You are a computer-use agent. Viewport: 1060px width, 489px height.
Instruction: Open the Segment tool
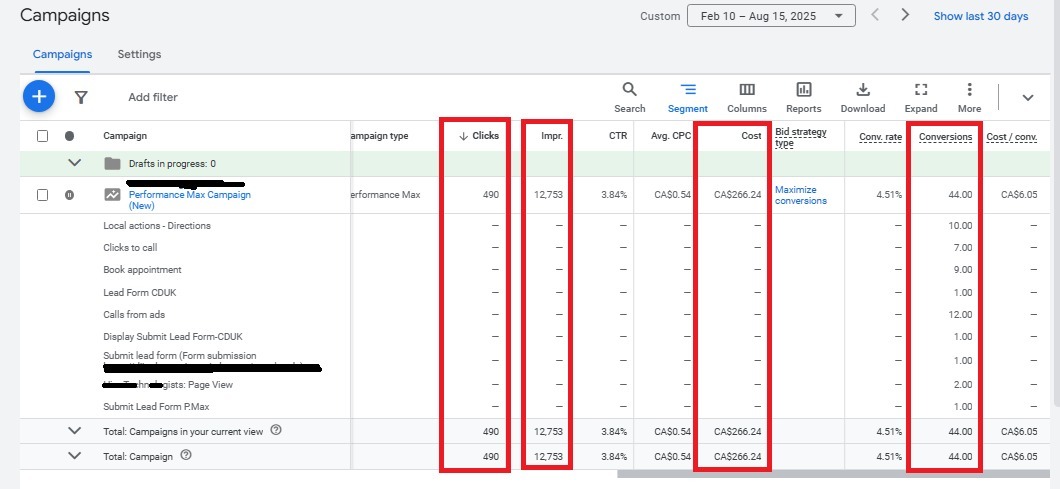688,96
